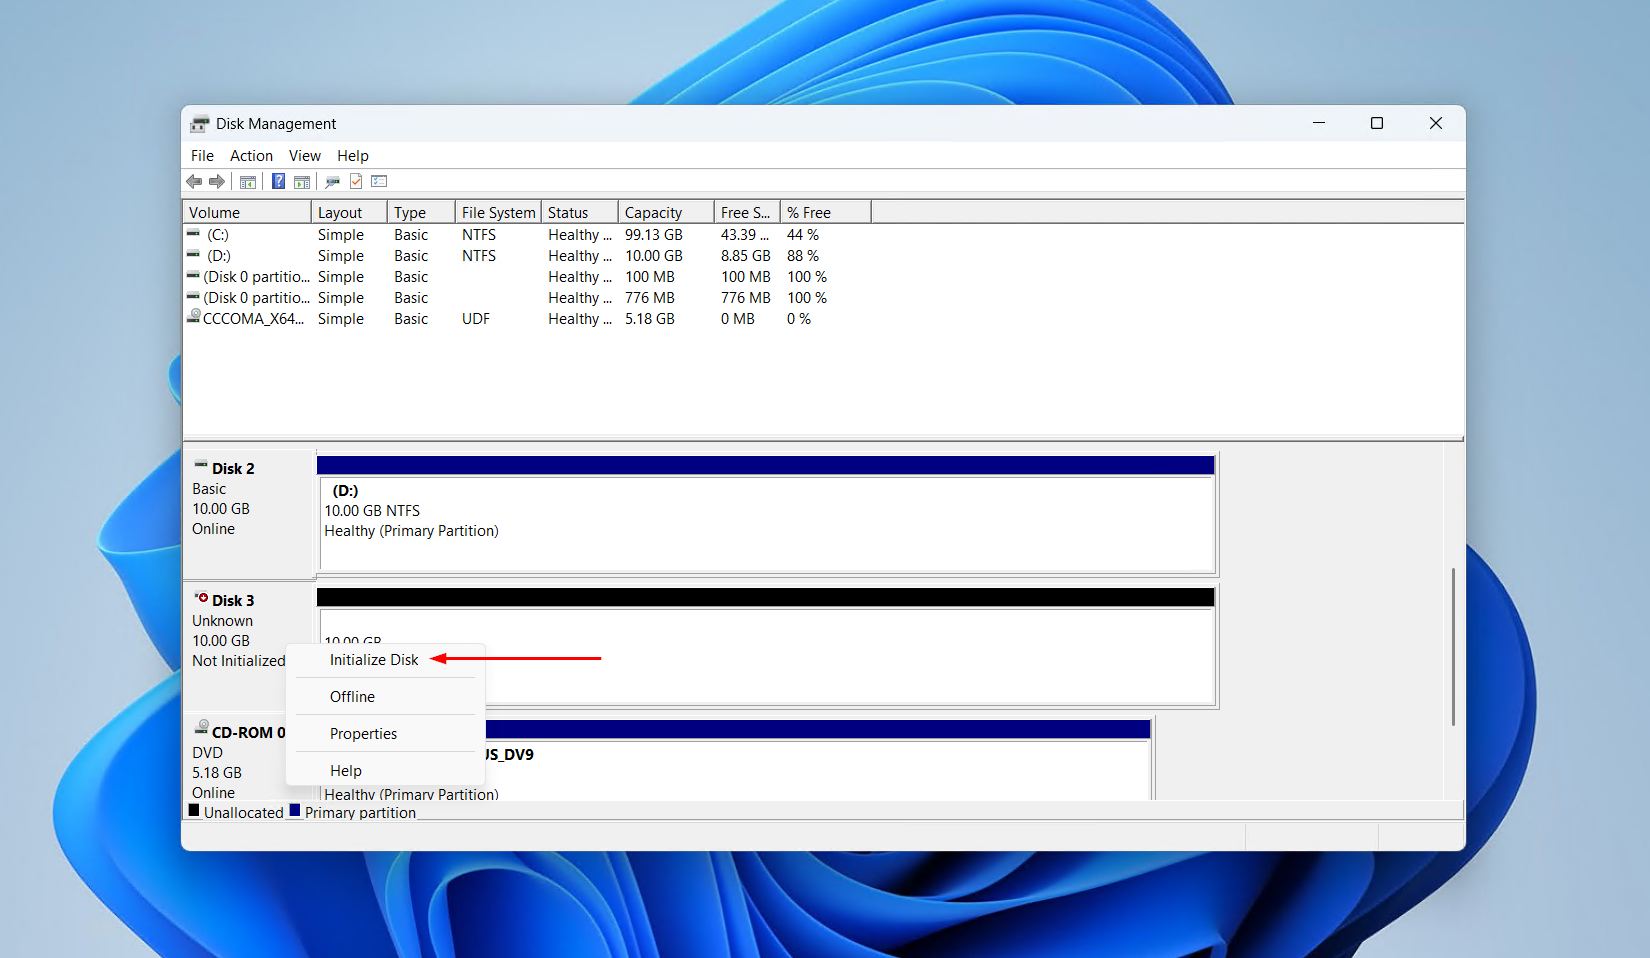The height and width of the screenshot is (958, 1650).
Task: Click the CD-ROM 0 disc icon
Action: [201, 727]
